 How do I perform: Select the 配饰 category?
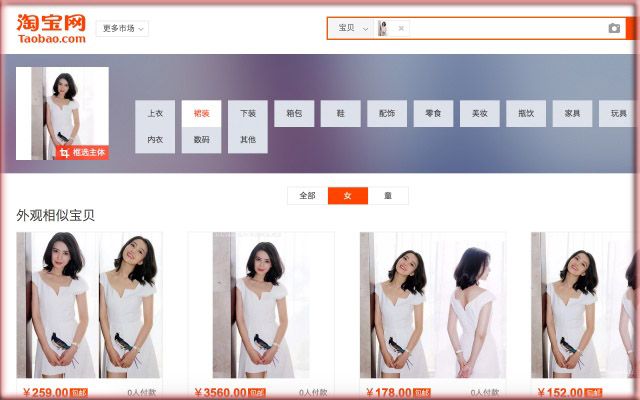(387, 113)
